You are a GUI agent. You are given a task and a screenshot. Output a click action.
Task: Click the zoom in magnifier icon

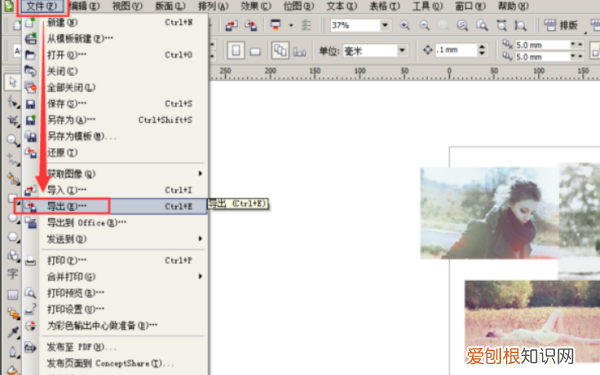(x=404, y=26)
